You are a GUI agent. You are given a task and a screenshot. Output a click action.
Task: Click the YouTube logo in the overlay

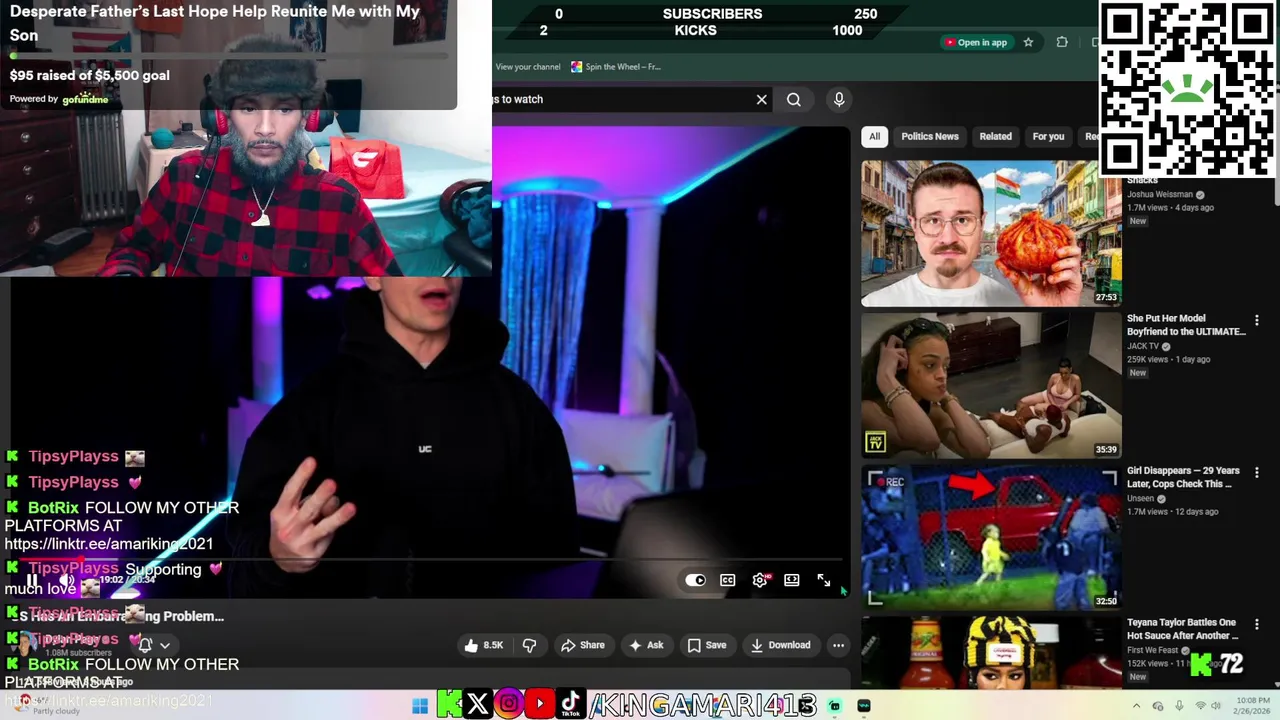point(540,704)
